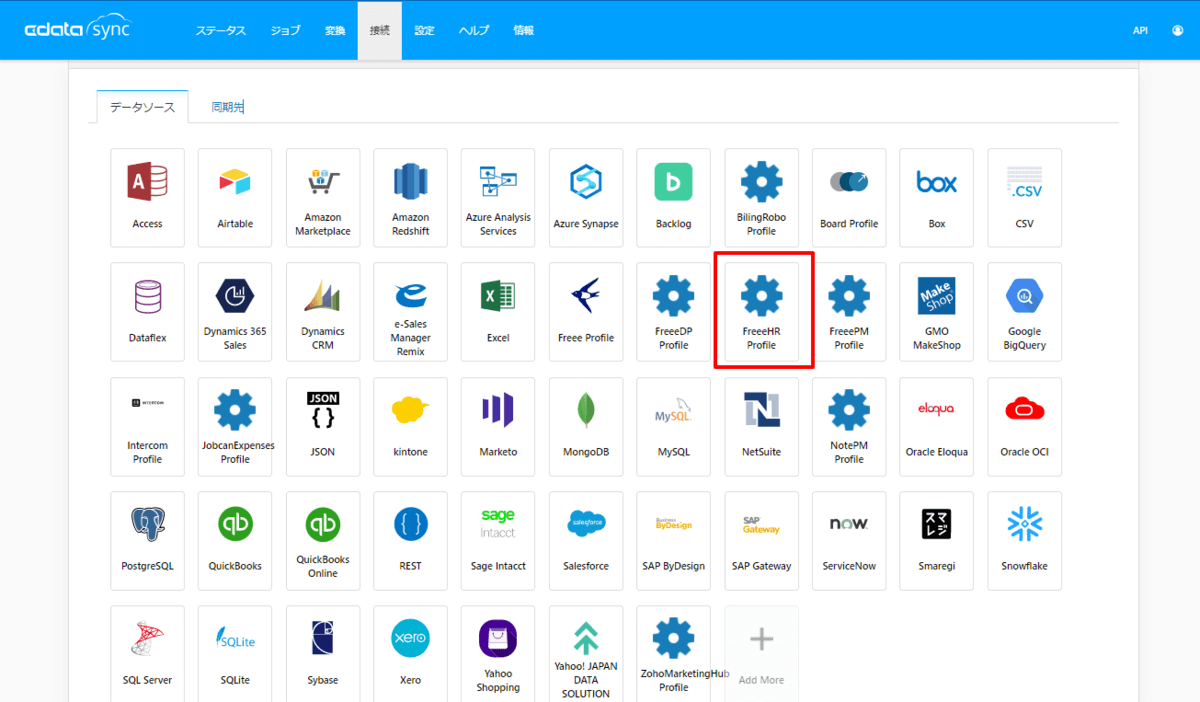The image size is (1200, 702).
Task: Pick the QuickBooks Online tile
Action: tap(323, 540)
